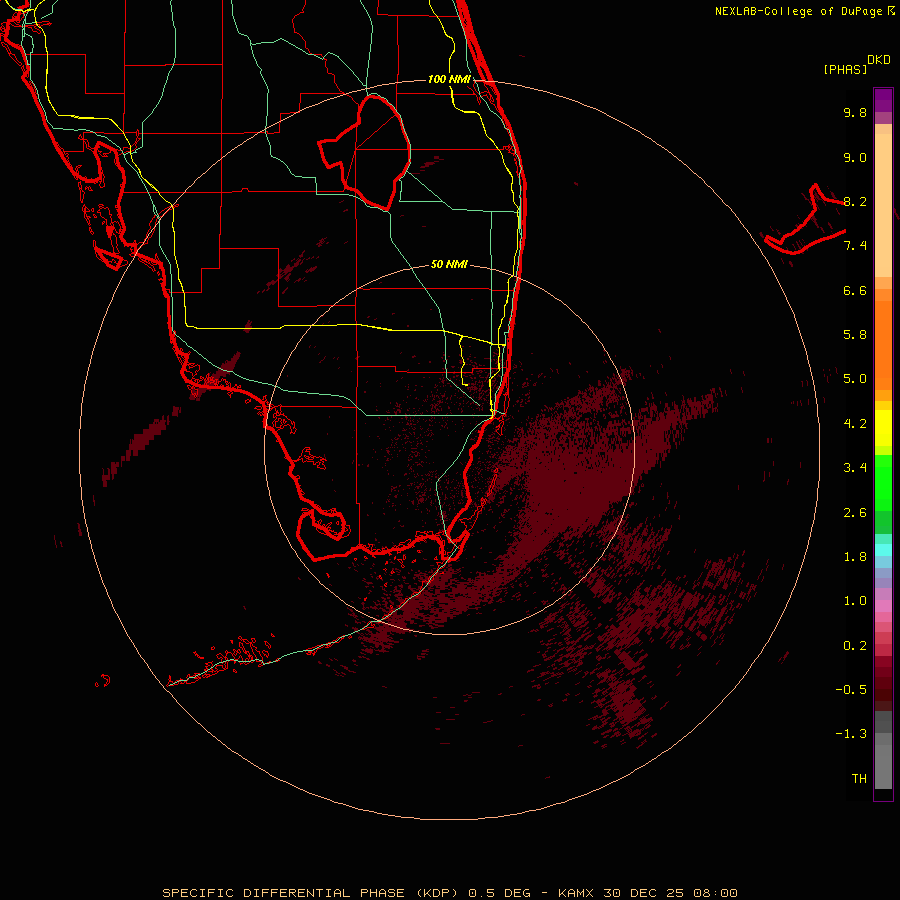Viewport: 900px width, 900px height.
Task: Click the 7.4 color scale value
Action: [855, 246]
